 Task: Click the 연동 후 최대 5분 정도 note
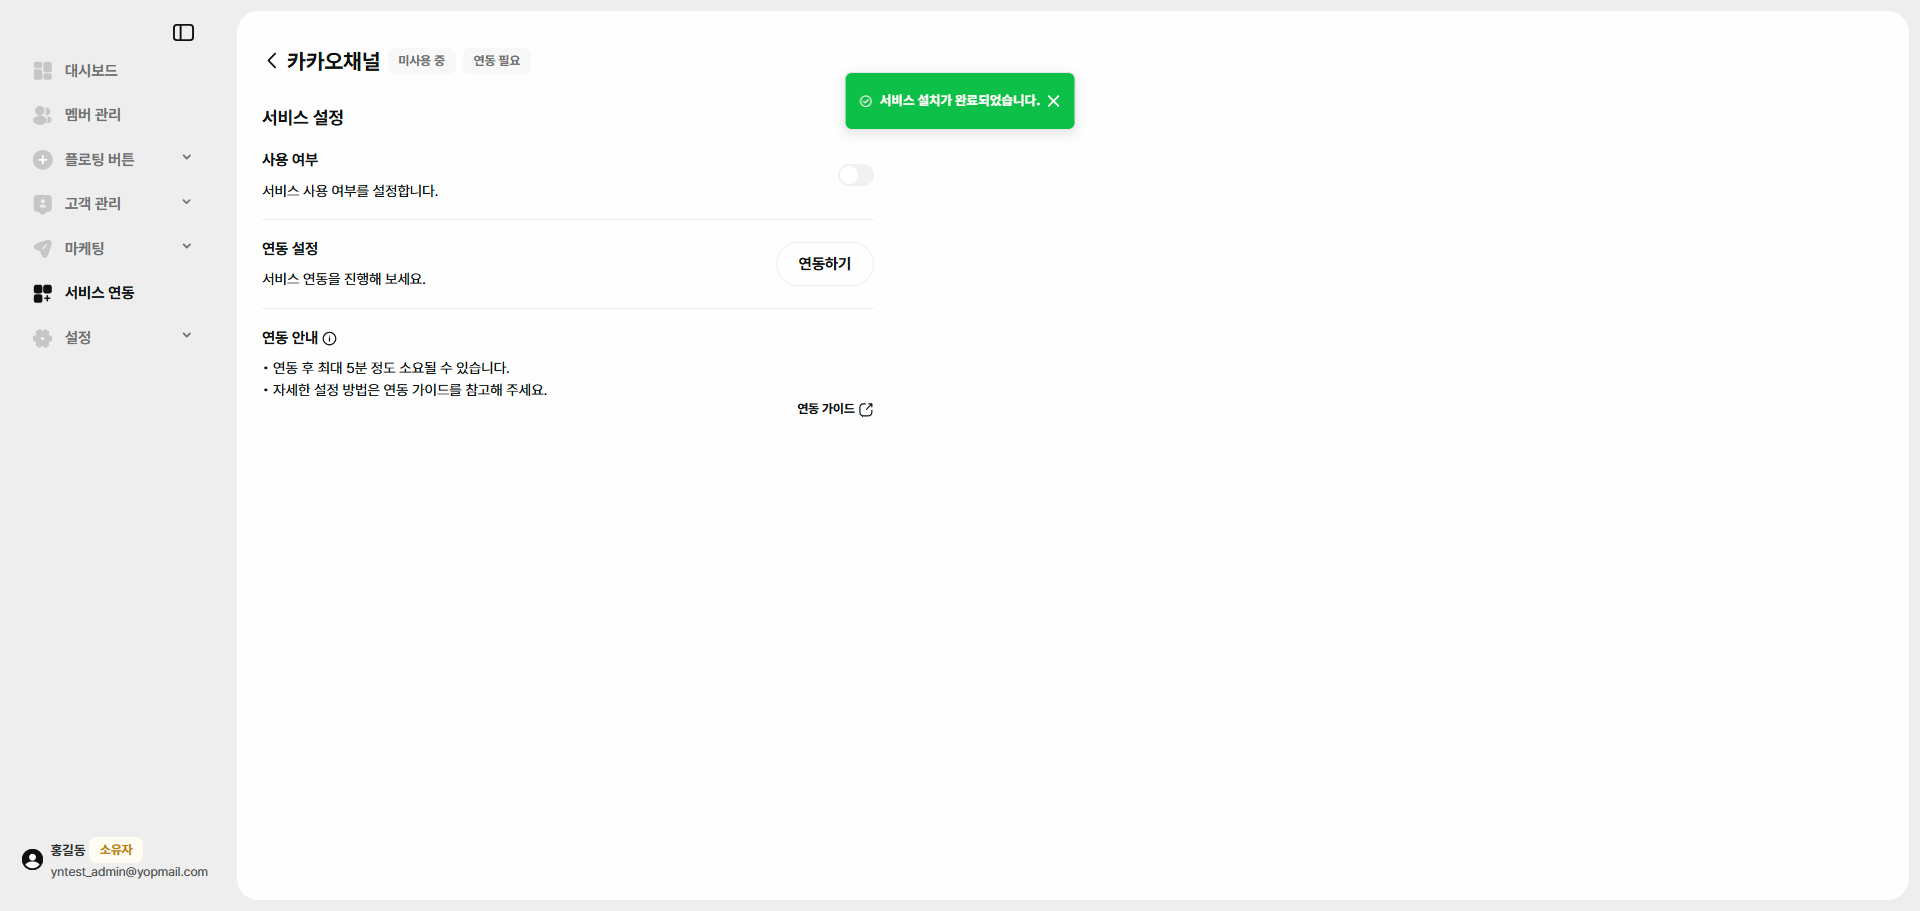(x=391, y=368)
